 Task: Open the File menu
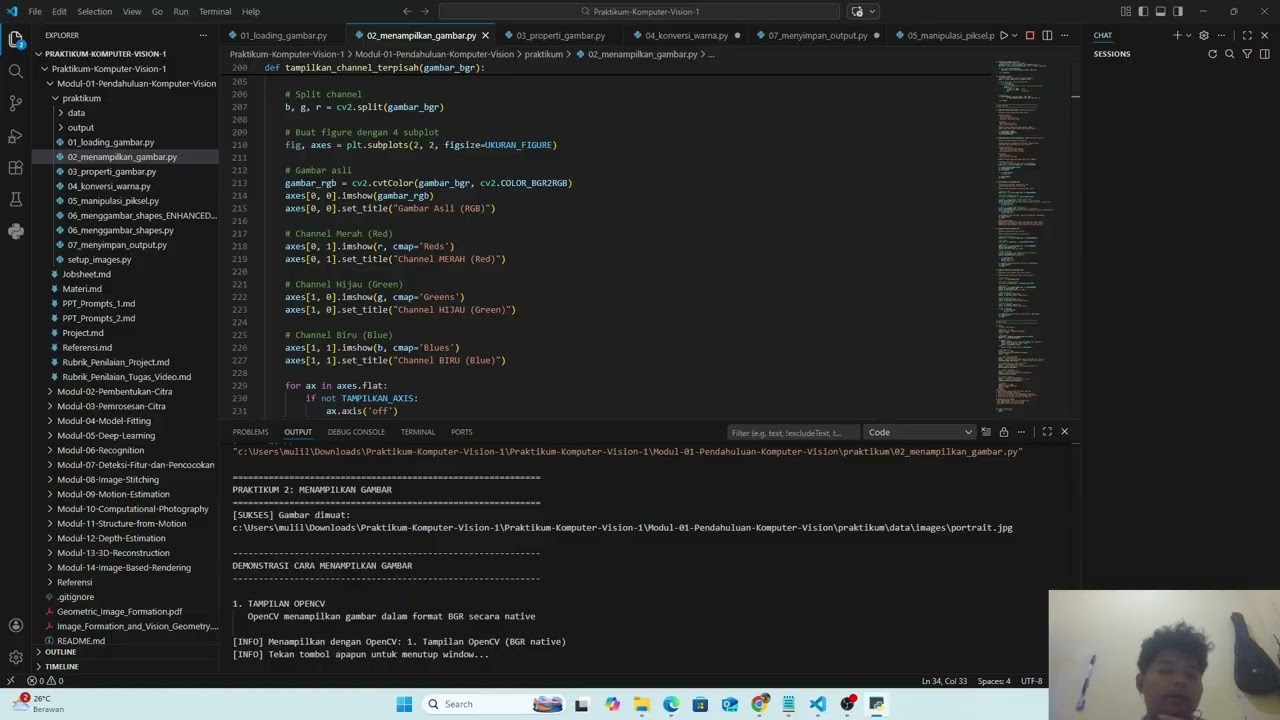click(35, 11)
